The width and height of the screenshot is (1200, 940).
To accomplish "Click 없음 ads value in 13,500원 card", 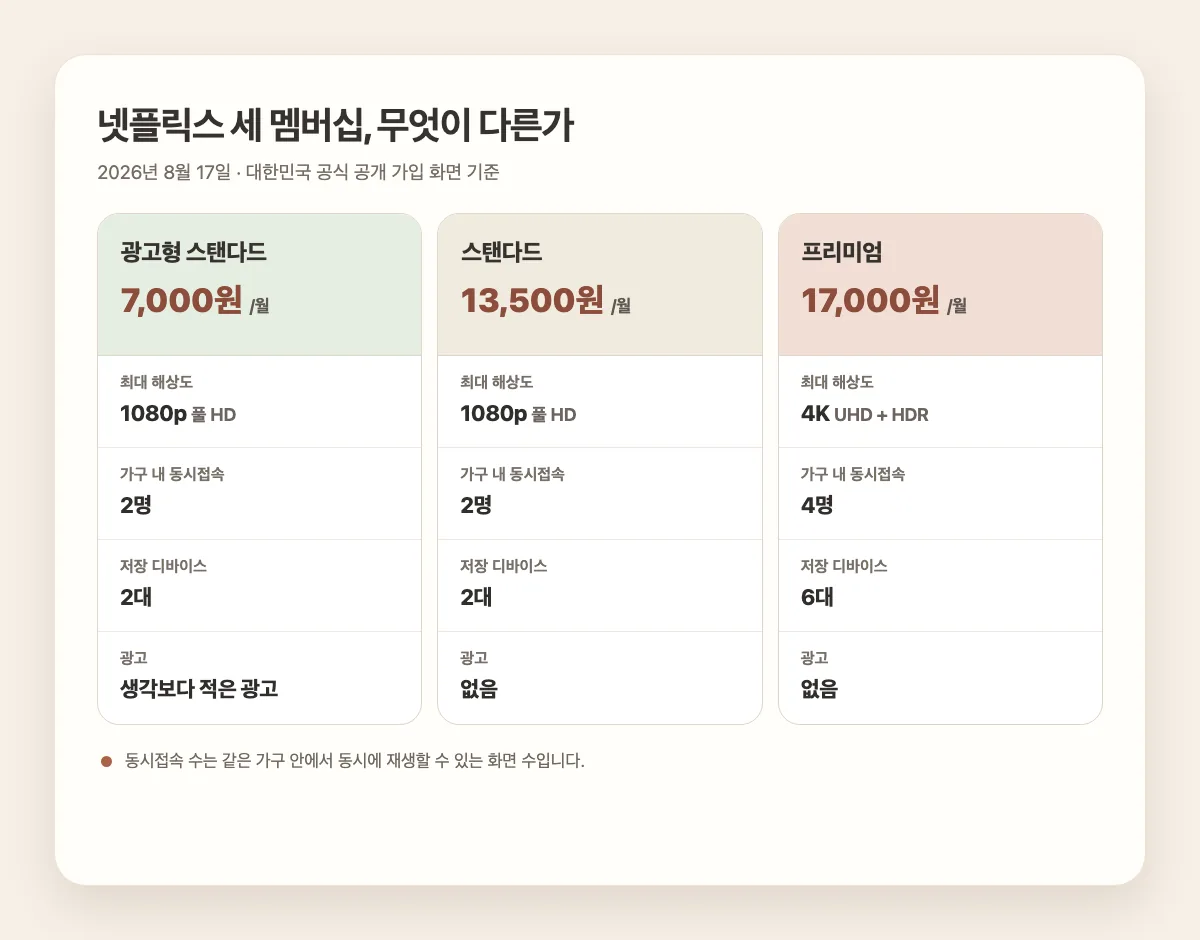I will point(479,689).
